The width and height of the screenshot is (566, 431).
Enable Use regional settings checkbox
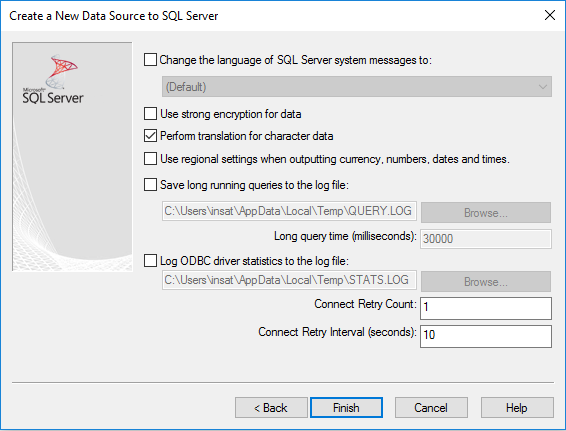(150, 159)
